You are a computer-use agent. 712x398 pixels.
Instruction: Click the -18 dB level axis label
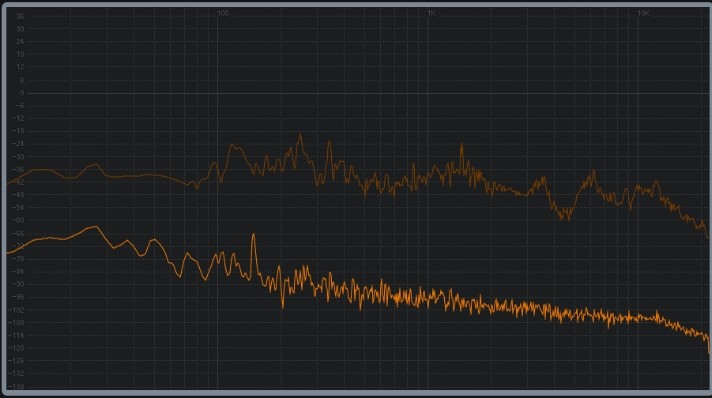point(19,131)
